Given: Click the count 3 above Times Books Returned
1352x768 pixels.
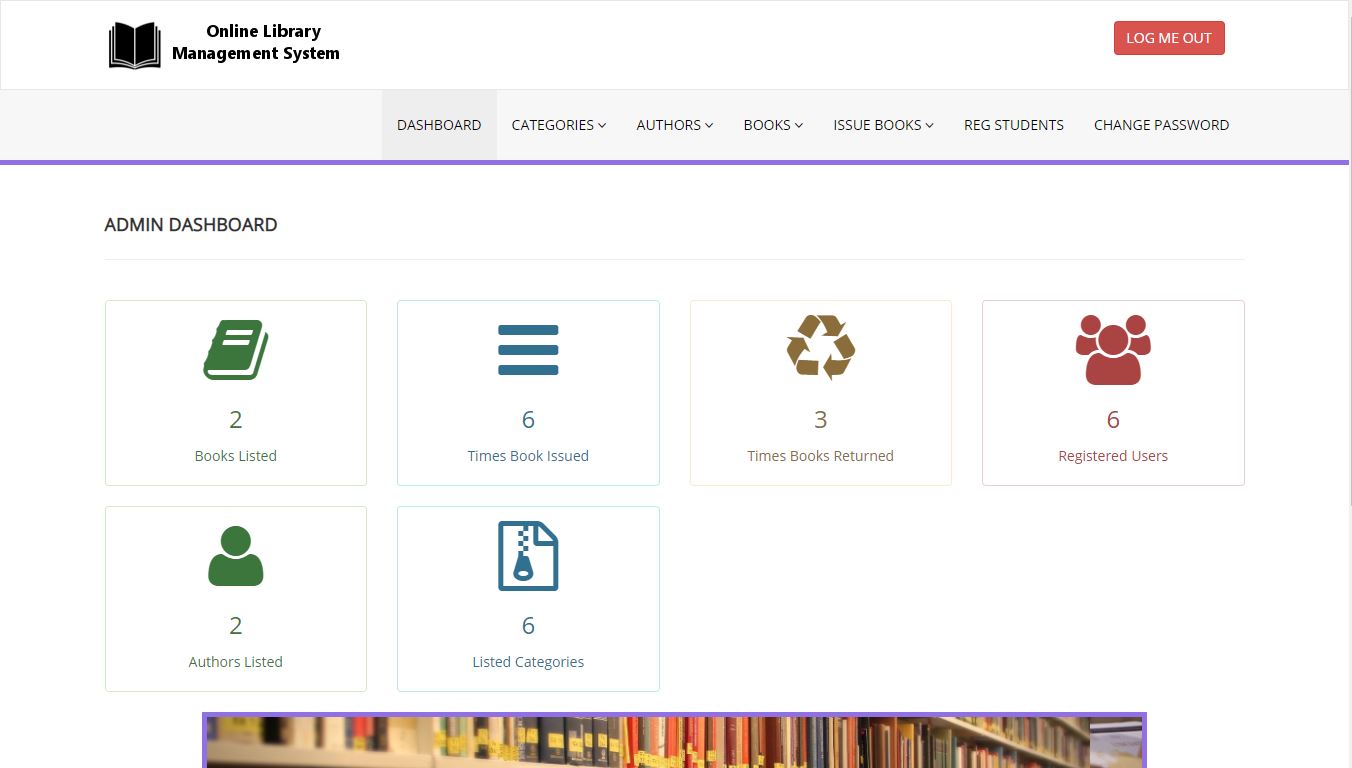Looking at the screenshot, I should pos(821,419).
